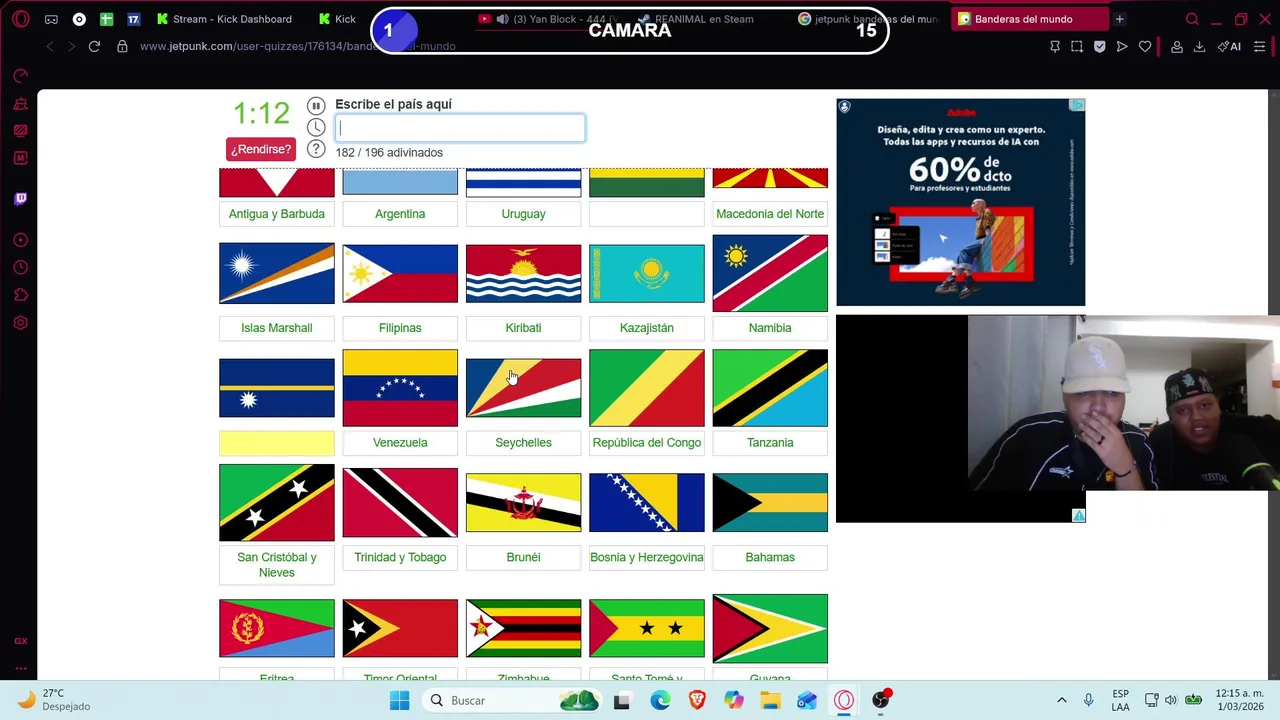The width and height of the screenshot is (1280, 720).
Task: Open the Windows Start menu
Action: (399, 700)
